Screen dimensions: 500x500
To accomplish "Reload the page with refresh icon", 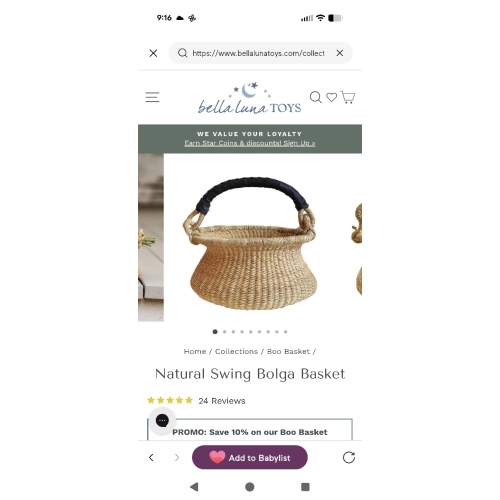I will click(349, 457).
